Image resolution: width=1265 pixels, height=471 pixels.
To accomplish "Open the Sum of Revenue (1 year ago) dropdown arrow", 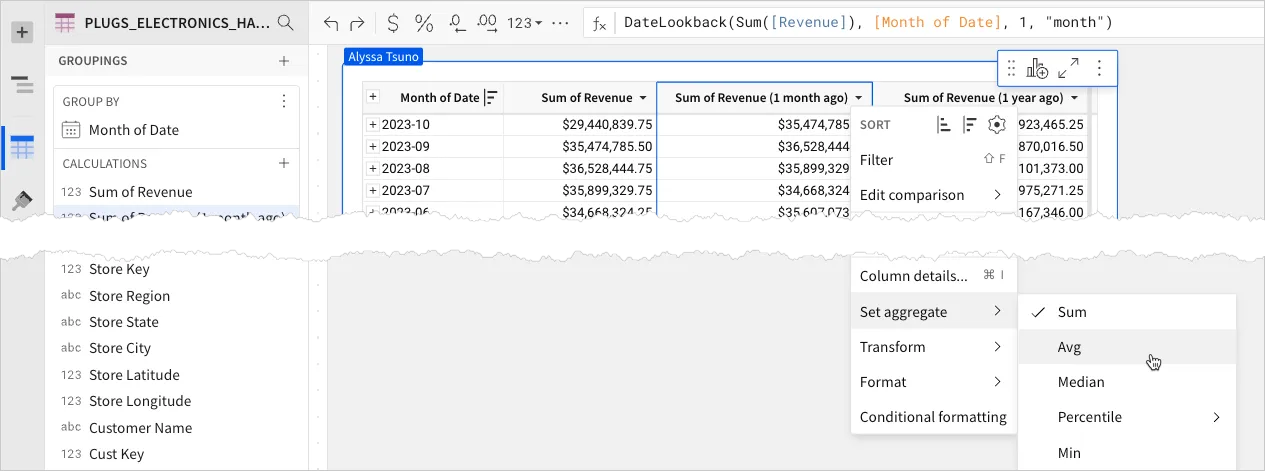I will tap(1074, 98).
